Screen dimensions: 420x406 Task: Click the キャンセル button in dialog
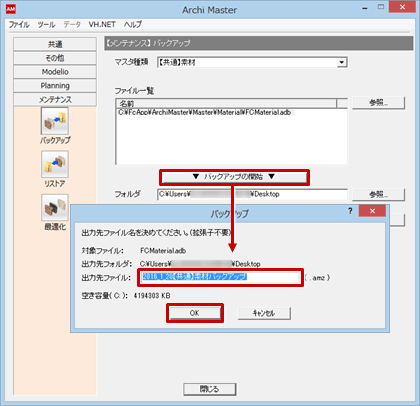pos(264,313)
